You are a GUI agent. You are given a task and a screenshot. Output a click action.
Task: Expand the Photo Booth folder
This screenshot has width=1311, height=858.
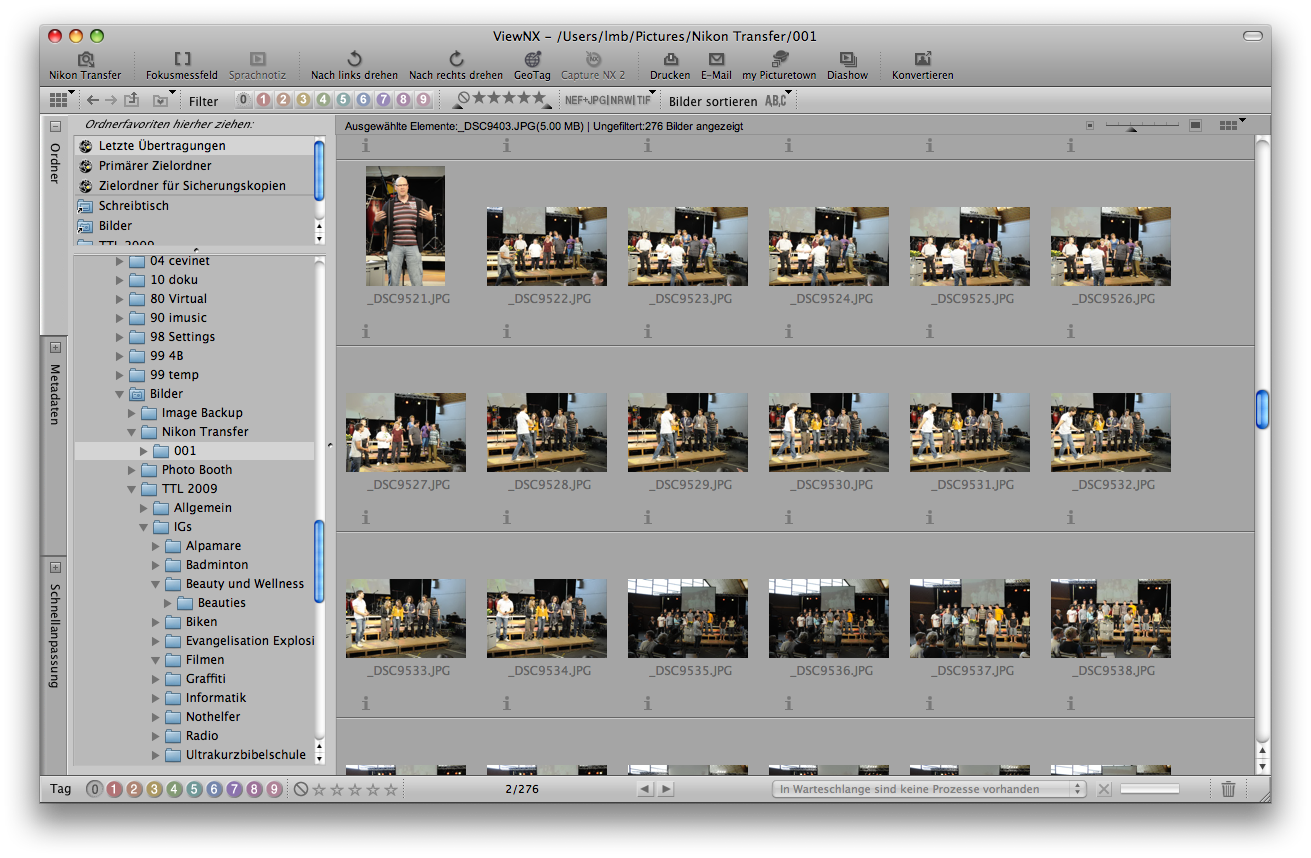pyautogui.click(x=133, y=470)
